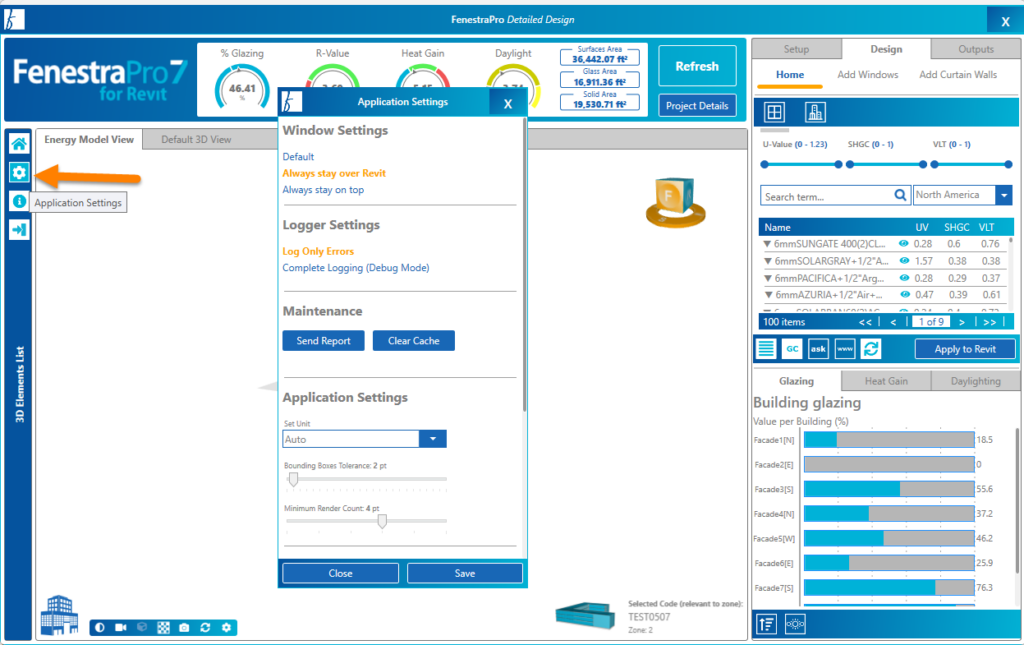The width and height of the screenshot is (1024, 645).
Task: Switch to the Default 3D View tab
Action: [196, 139]
